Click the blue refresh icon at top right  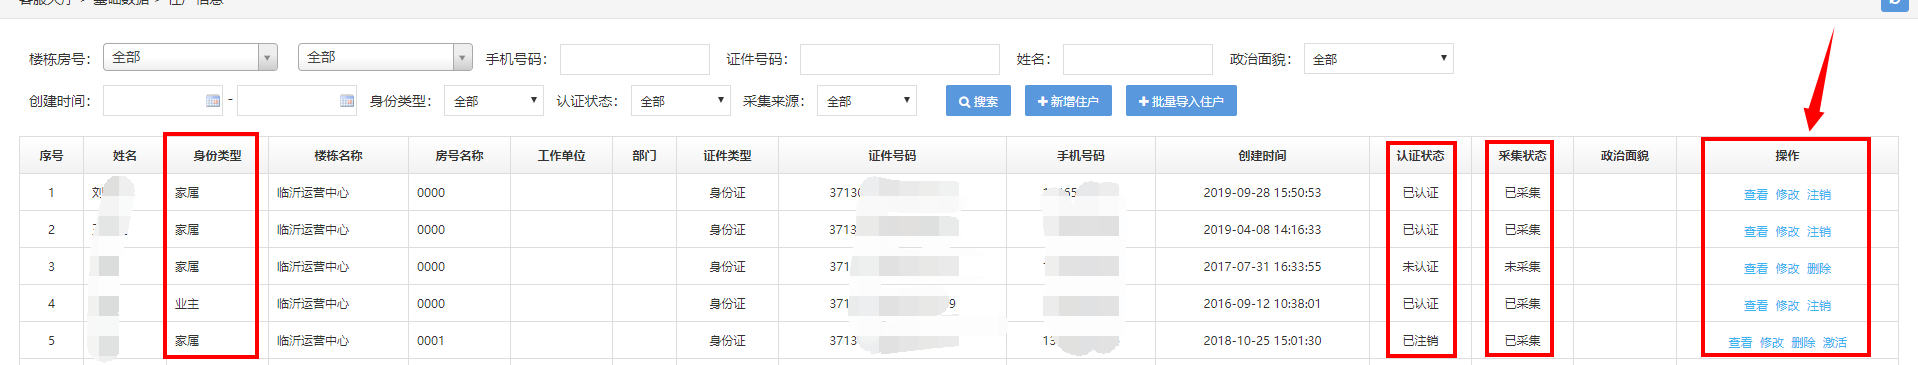[x=1894, y=4]
